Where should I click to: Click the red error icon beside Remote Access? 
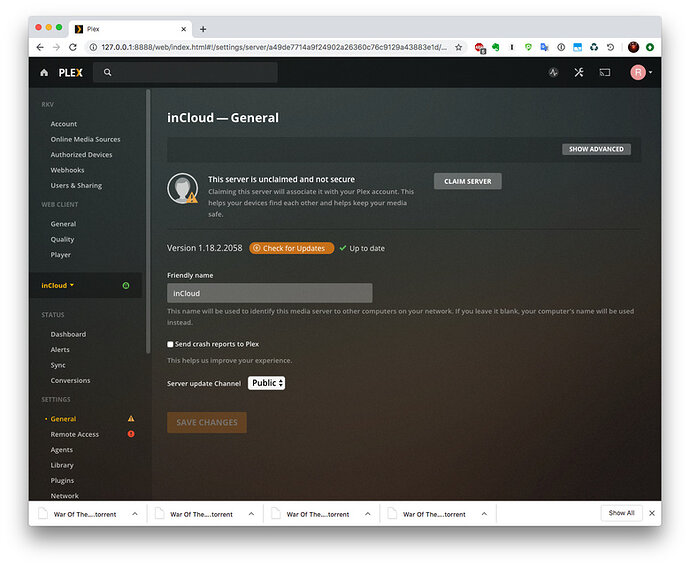[x=131, y=434]
